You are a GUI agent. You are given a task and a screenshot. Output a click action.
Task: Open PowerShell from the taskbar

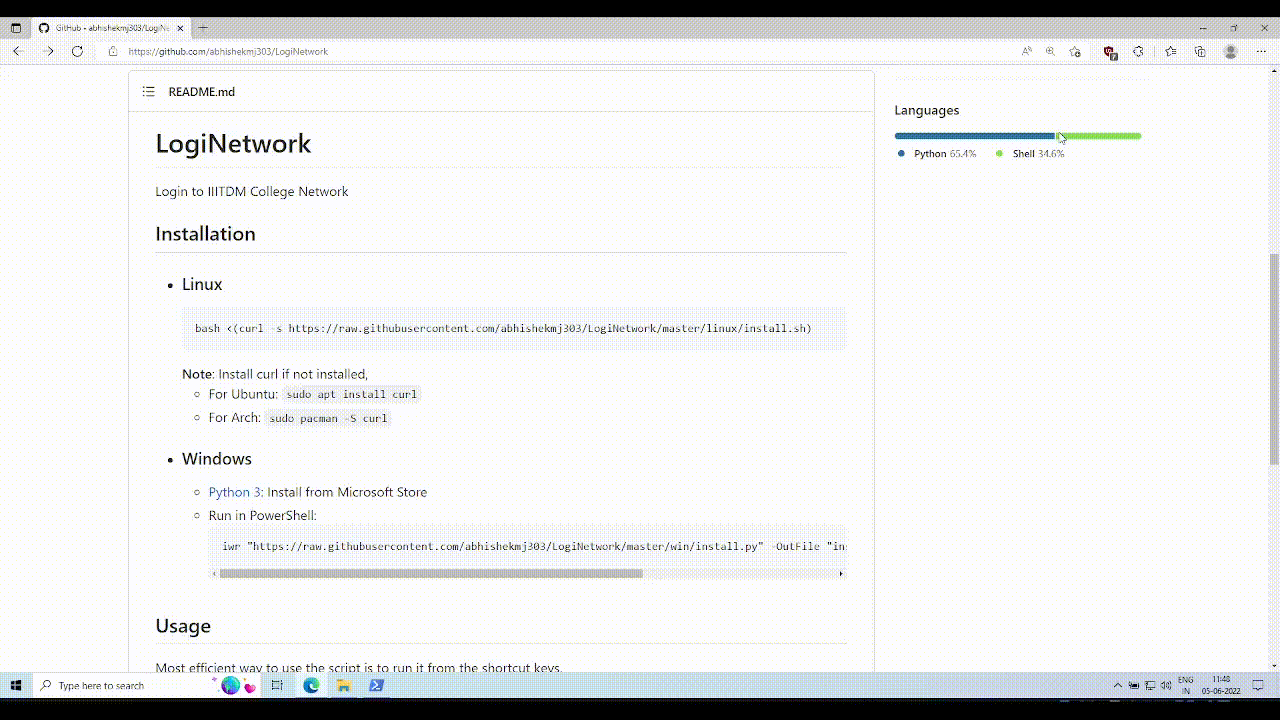(376, 685)
